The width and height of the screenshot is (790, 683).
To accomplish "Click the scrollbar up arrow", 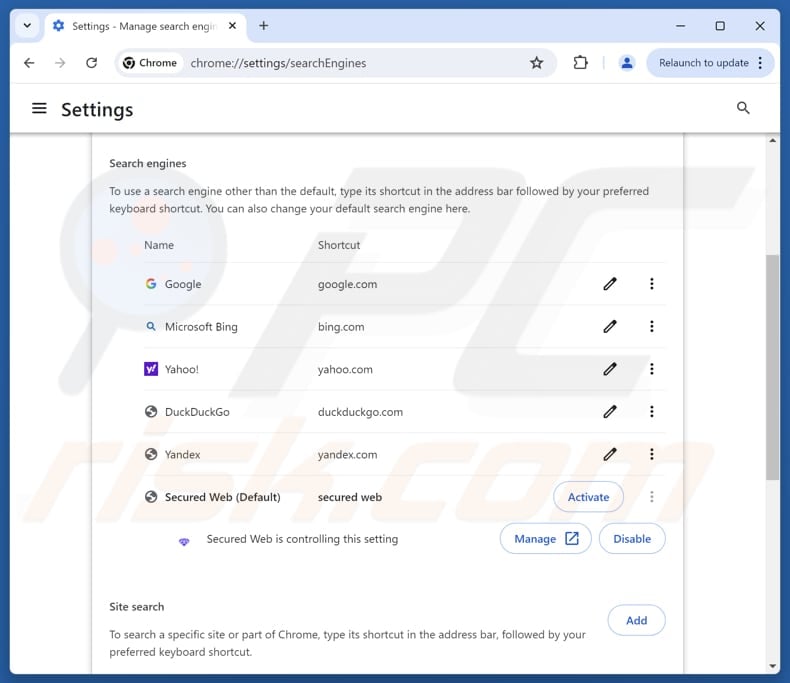I will point(772,141).
